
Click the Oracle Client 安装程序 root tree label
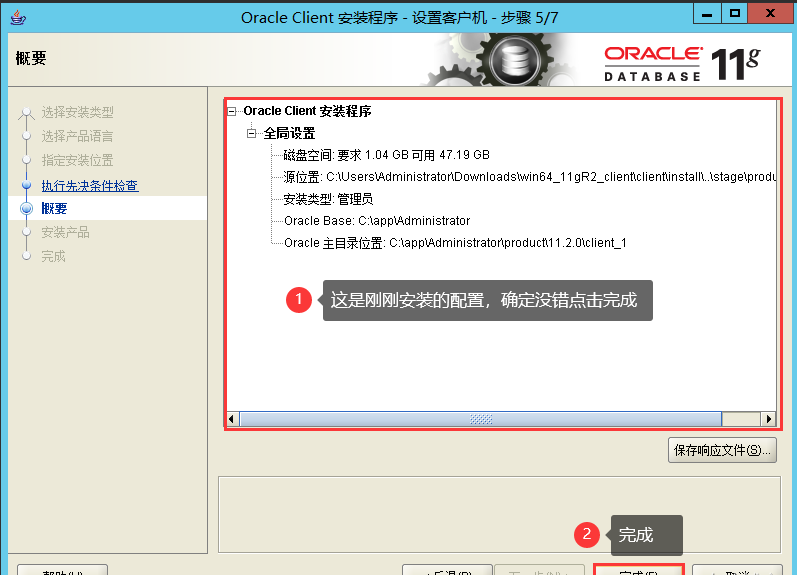[308, 111]
